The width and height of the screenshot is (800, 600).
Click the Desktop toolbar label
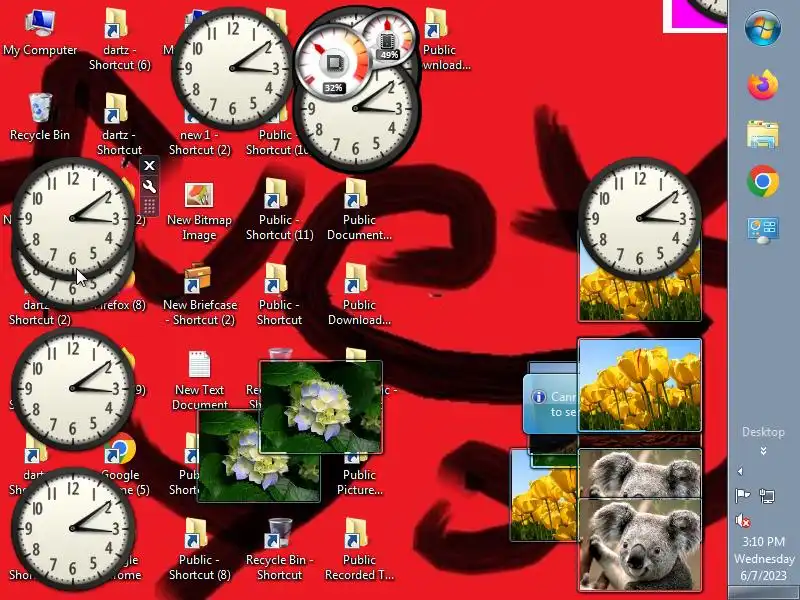coord(763,432)
